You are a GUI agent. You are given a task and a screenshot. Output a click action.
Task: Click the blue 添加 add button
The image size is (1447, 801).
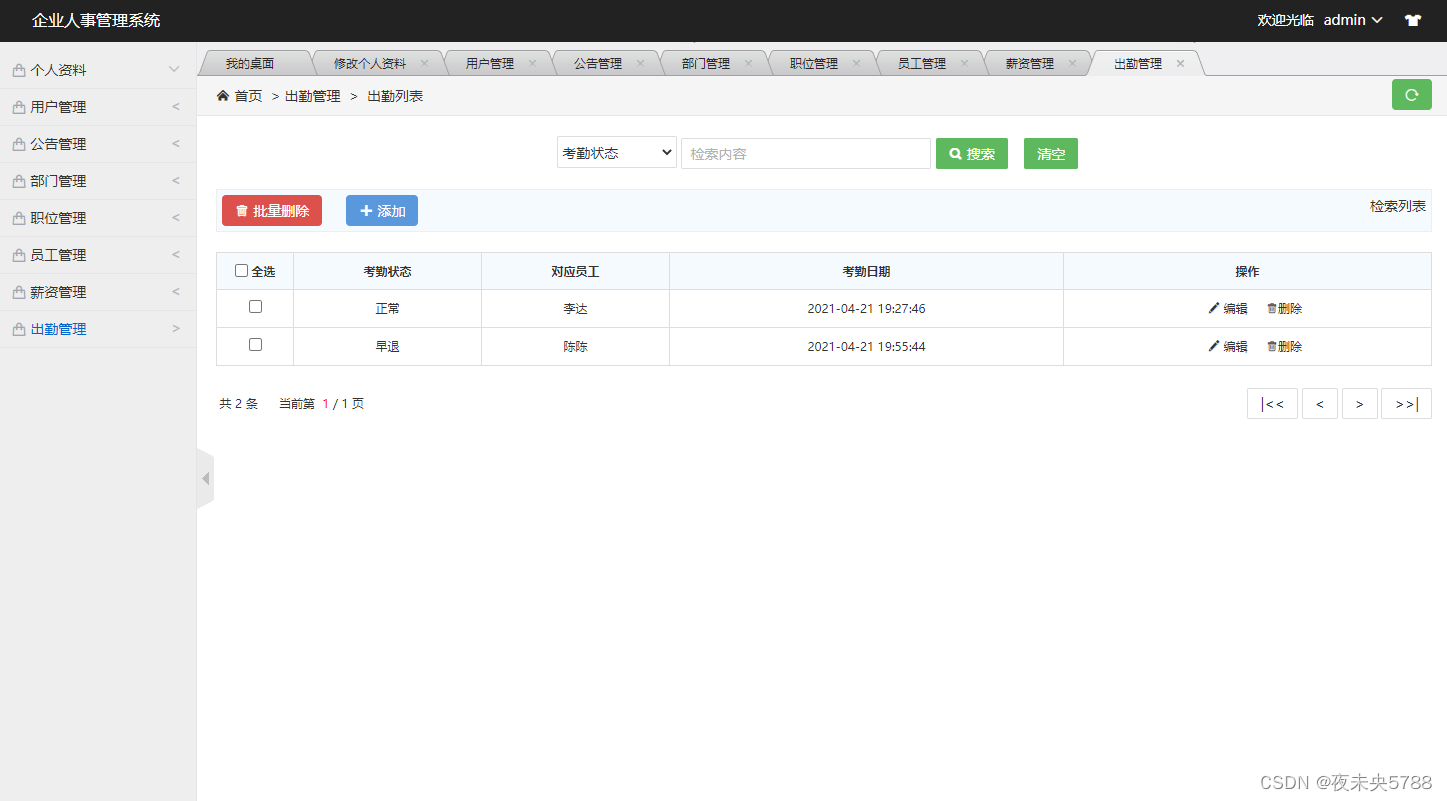382,210
